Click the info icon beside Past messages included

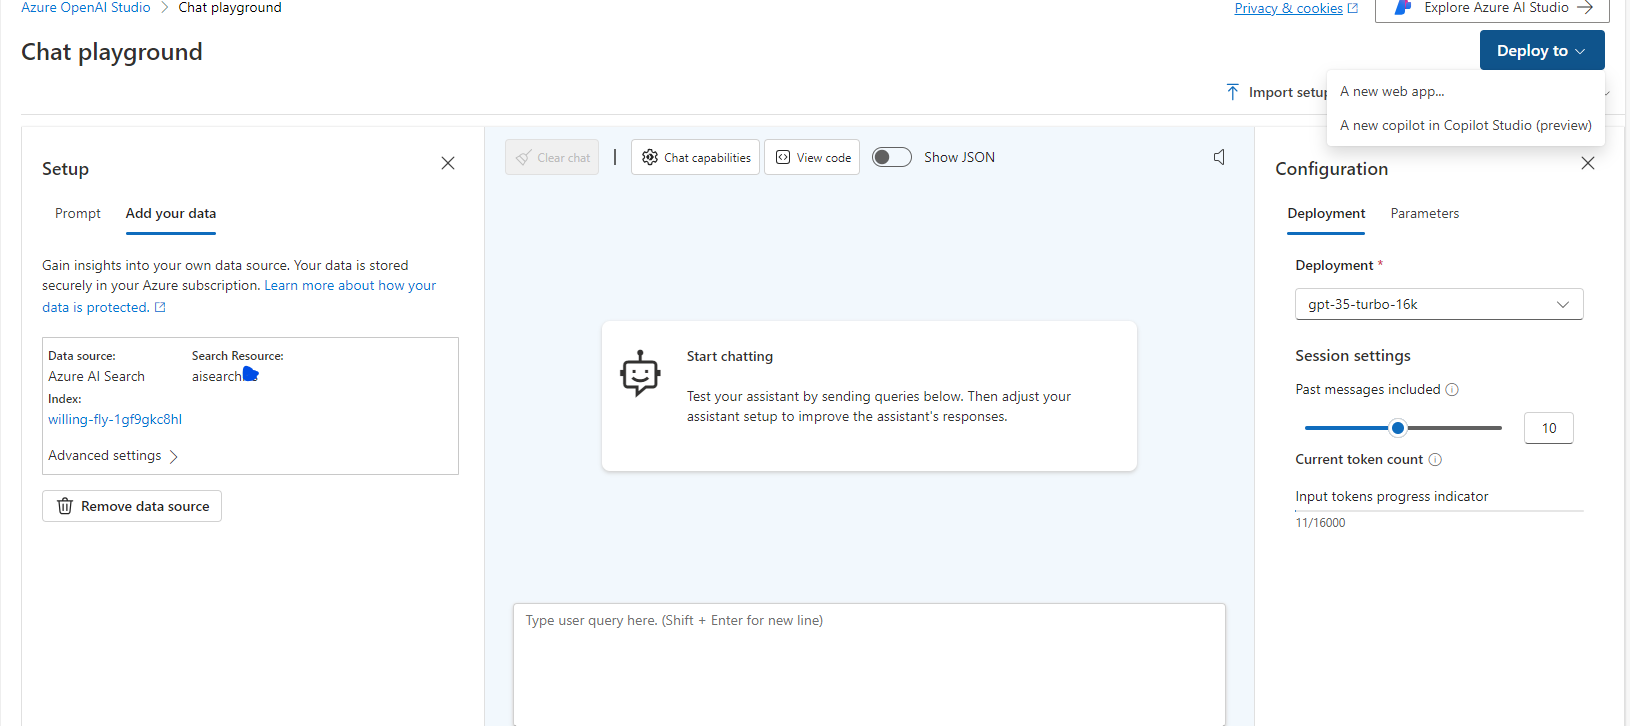(x=1452, y=390)
